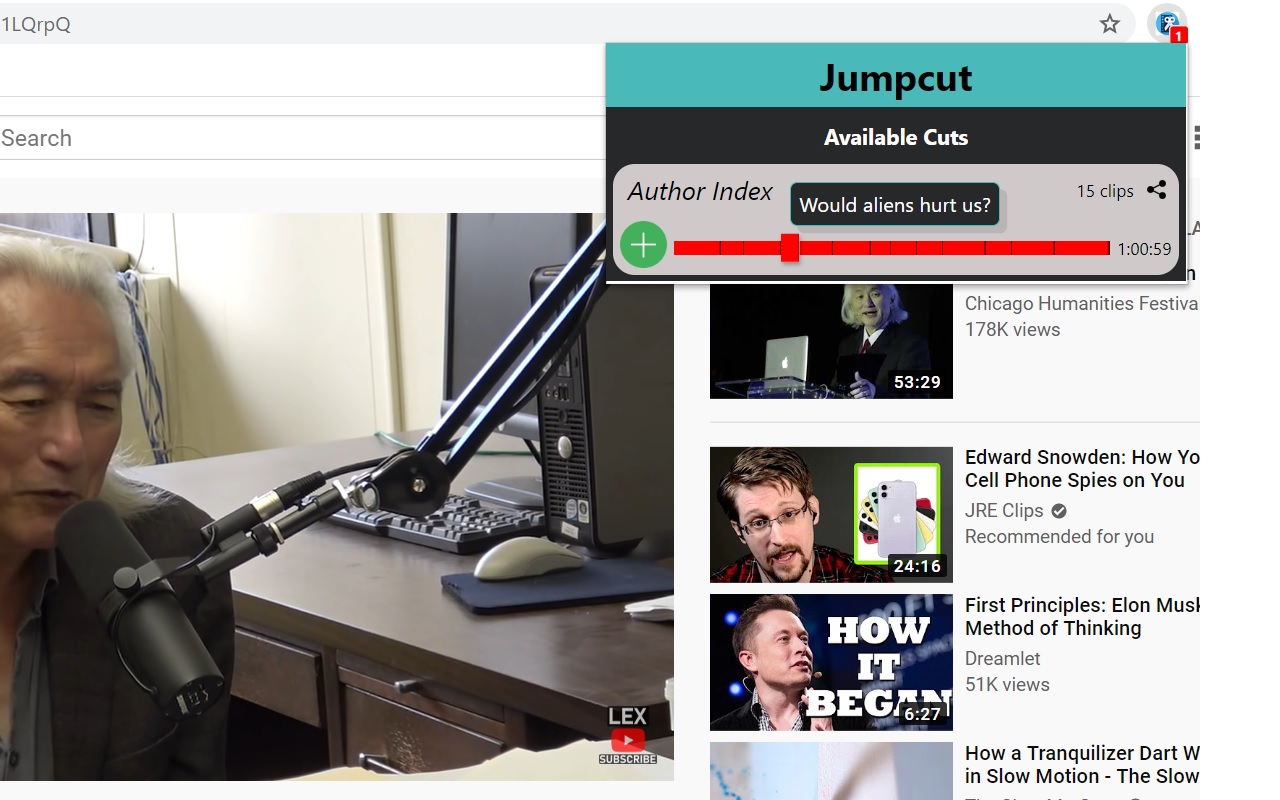Click the red YouTube play watermark icon

pos(628,740)
